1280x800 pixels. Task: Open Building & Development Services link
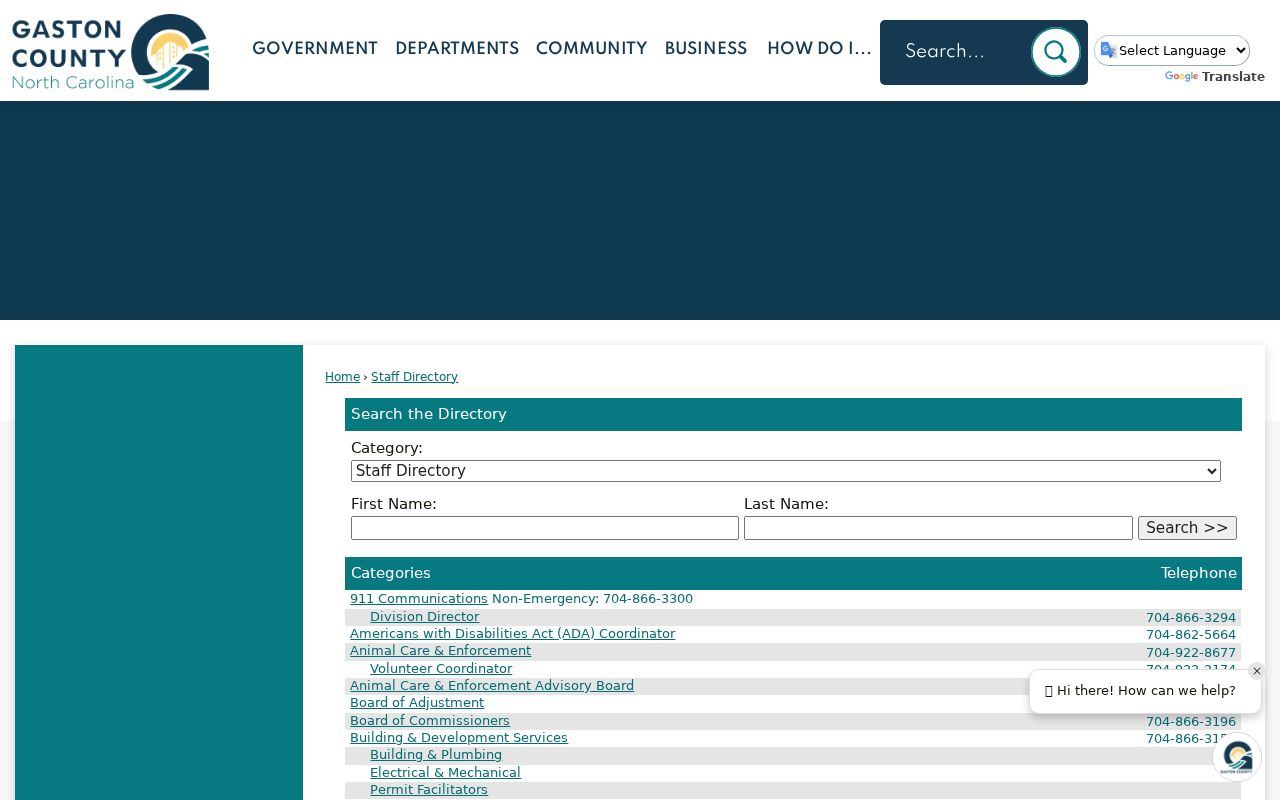[459, 738]
